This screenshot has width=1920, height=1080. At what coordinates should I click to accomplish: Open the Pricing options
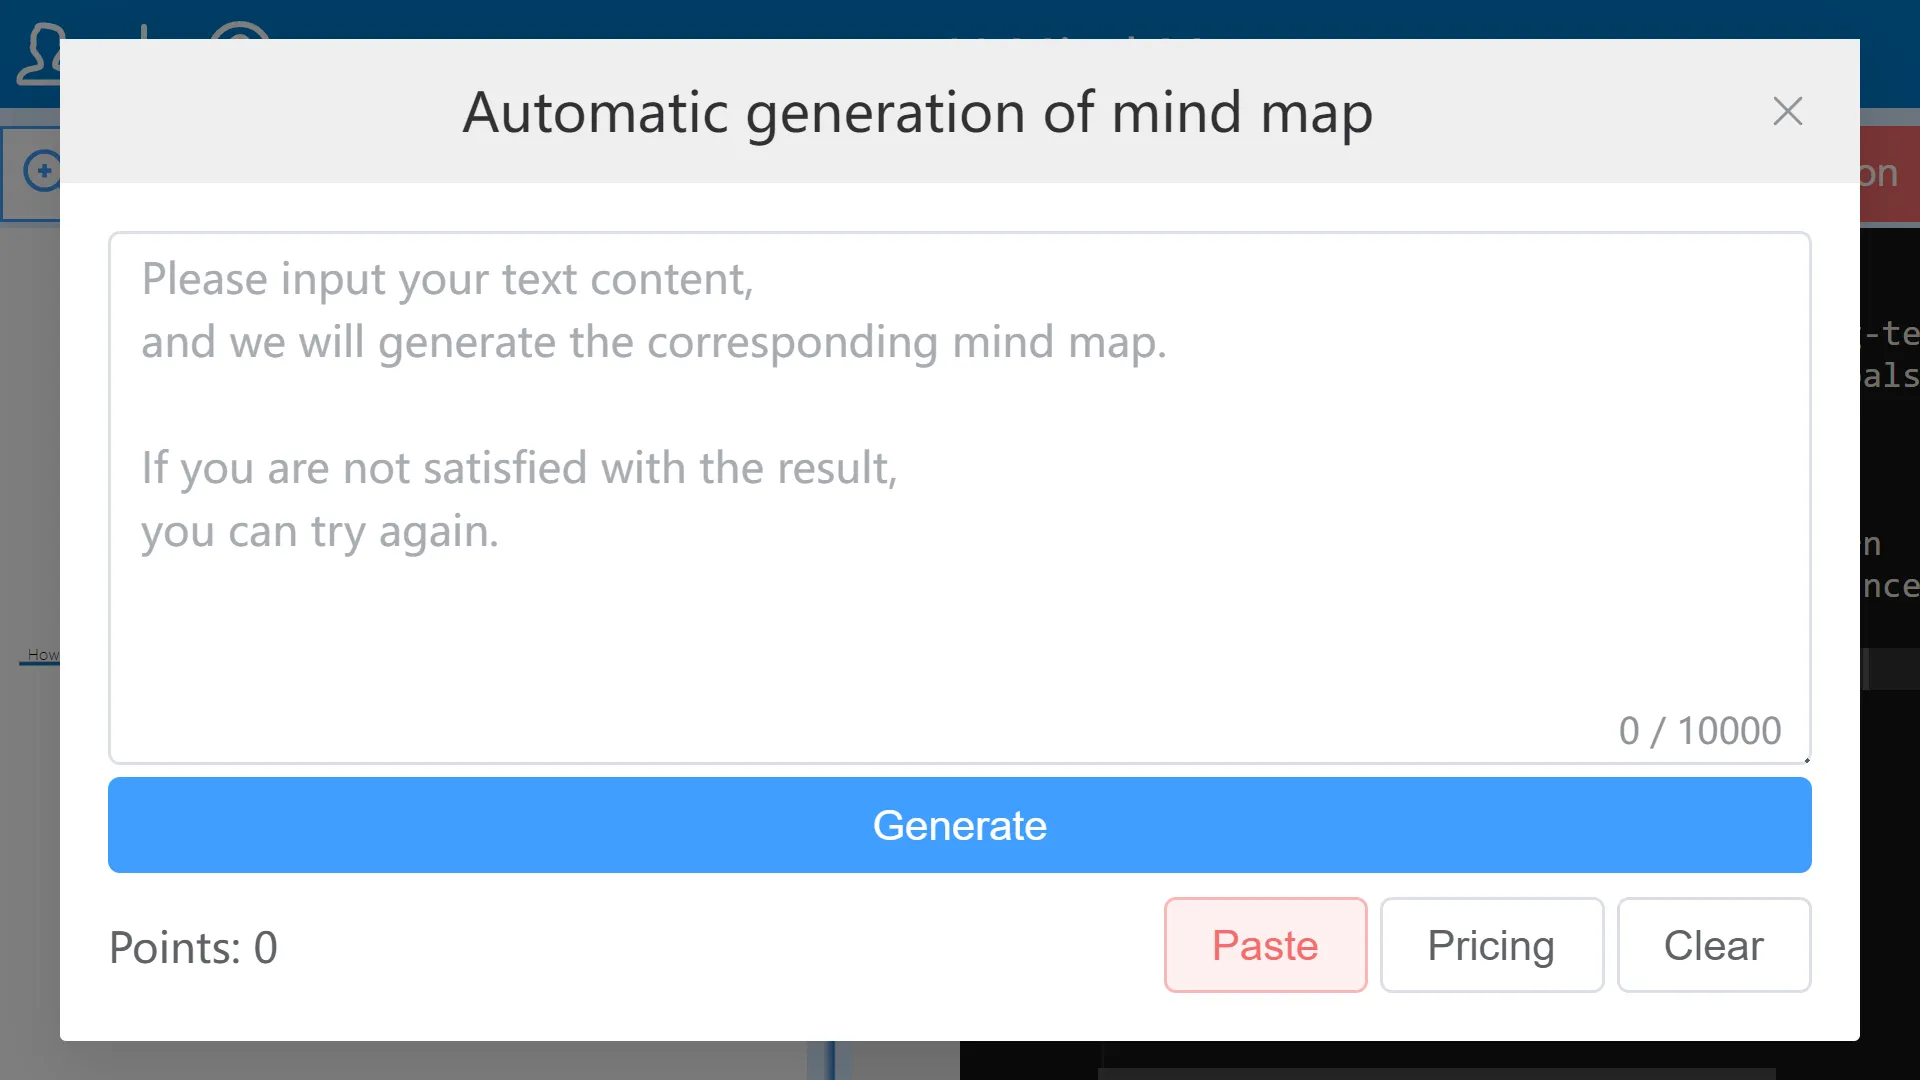1491,945
